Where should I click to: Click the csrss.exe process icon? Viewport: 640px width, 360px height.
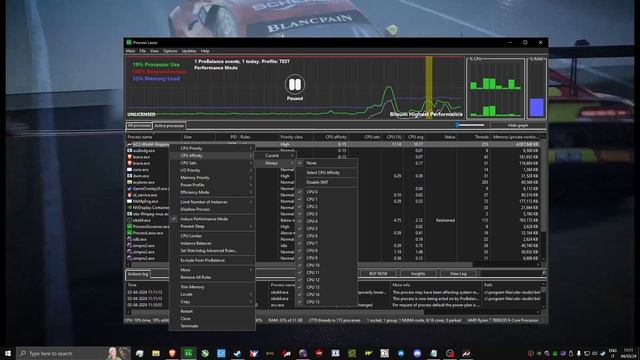129,169
